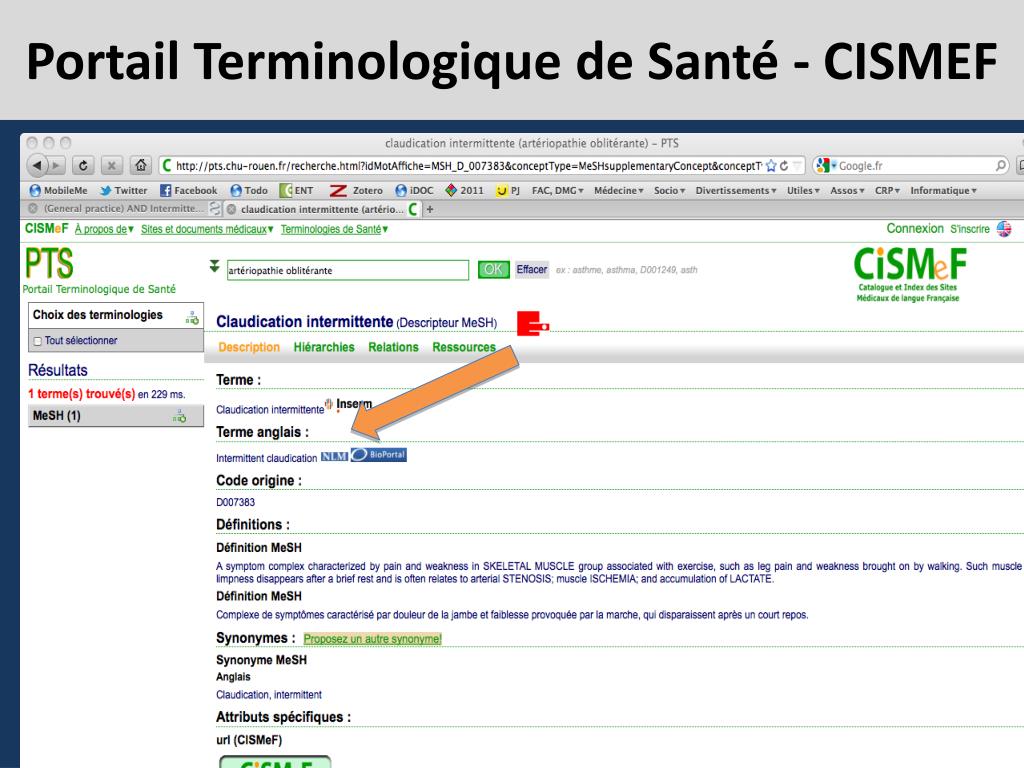Open the PJ bookmark
The width and height of the screenshot is (1024, 768).
(x=508, y=190)
